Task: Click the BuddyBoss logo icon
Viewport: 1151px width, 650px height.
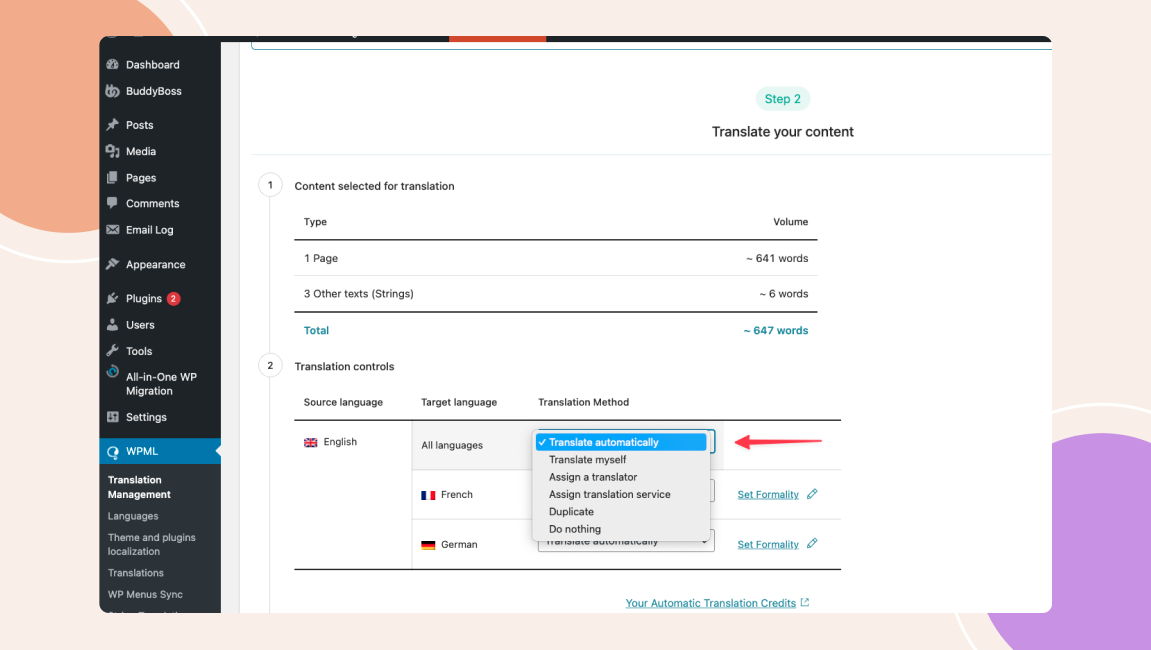Action: coord(113,91)
